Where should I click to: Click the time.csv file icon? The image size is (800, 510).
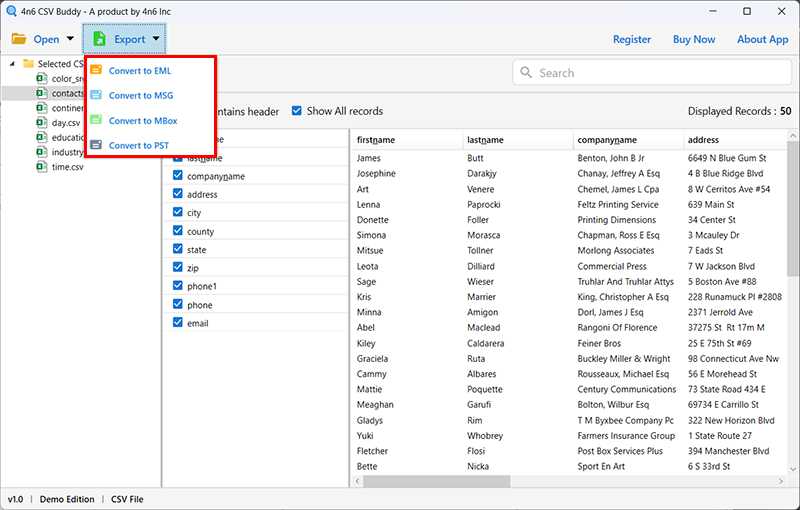pyautogui.click(x=42, y=167)
